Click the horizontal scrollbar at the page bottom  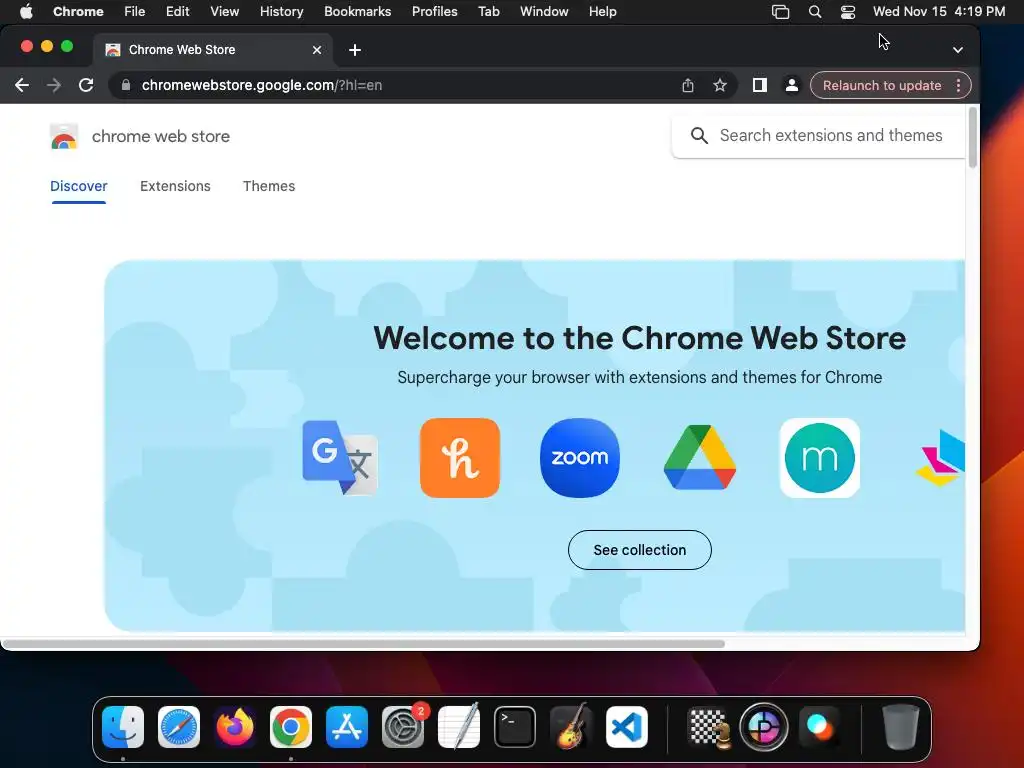(363, 644)
